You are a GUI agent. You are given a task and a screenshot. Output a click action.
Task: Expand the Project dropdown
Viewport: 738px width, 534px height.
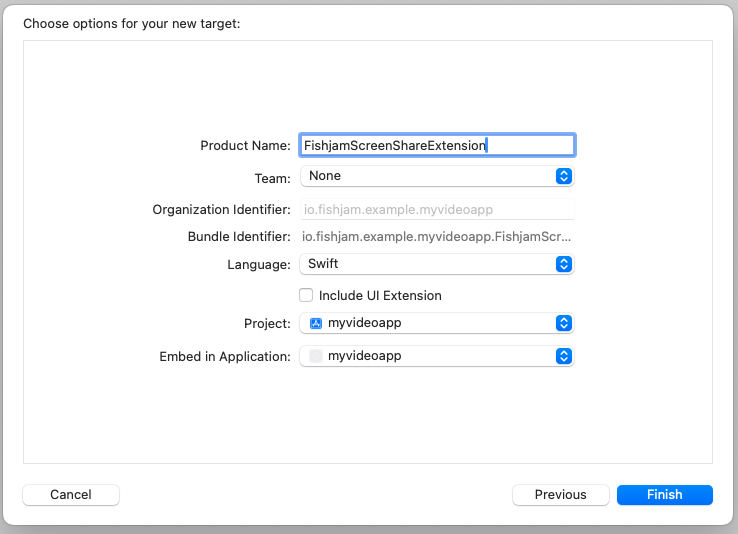[436, 323]
